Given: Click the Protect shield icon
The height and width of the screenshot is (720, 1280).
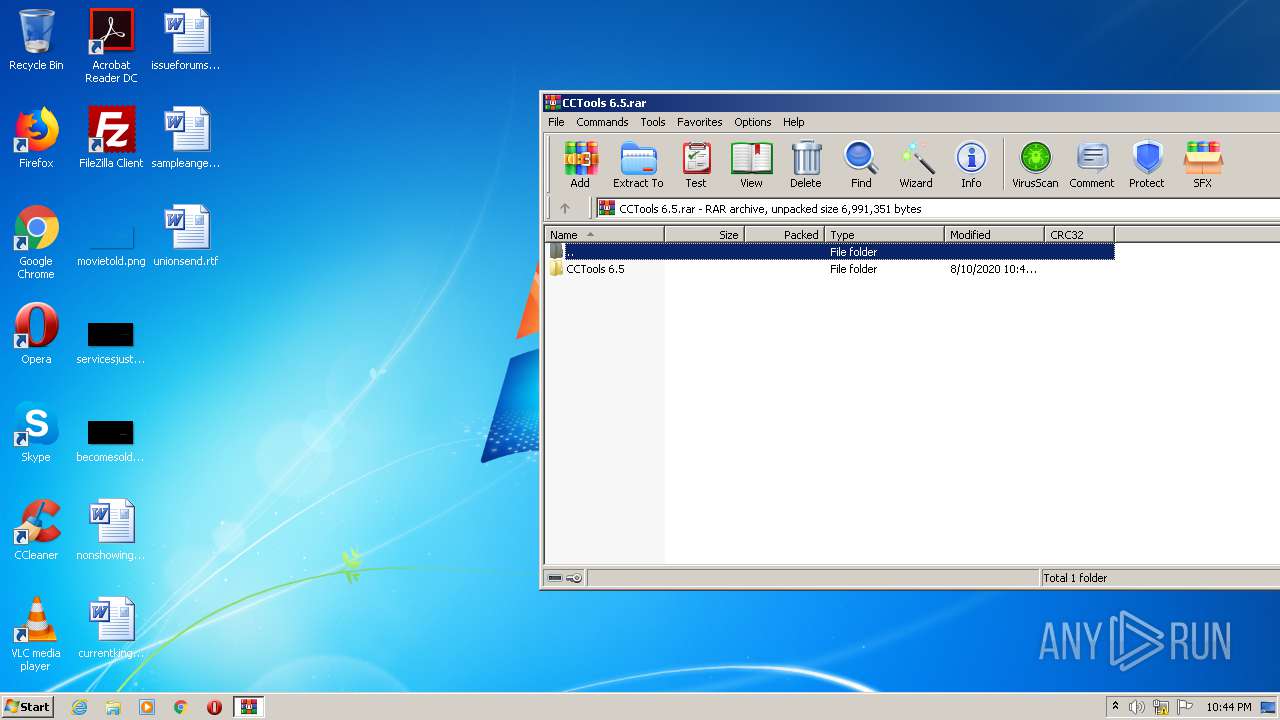Looking at the screenshot, I should [x=1147, y=164].
